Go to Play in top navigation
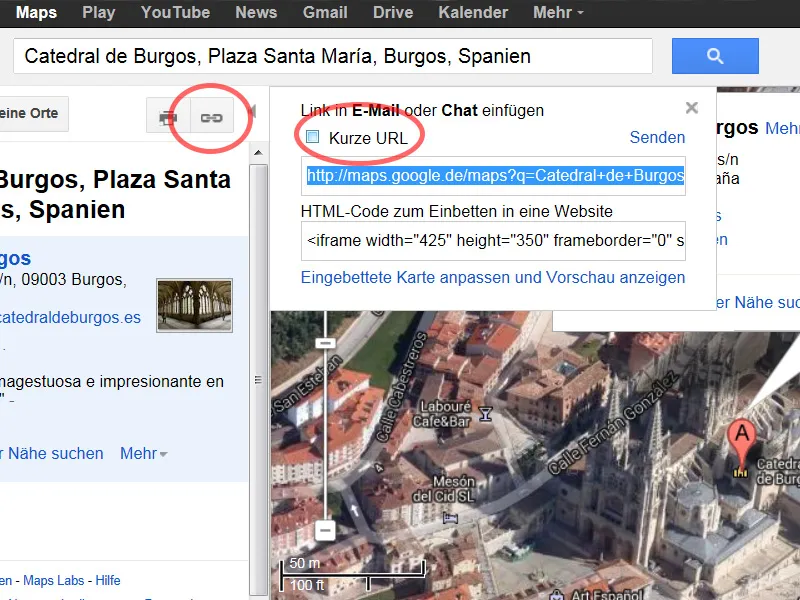The height and width of the screenshot is (600, 800). click(x=98, y=12)
